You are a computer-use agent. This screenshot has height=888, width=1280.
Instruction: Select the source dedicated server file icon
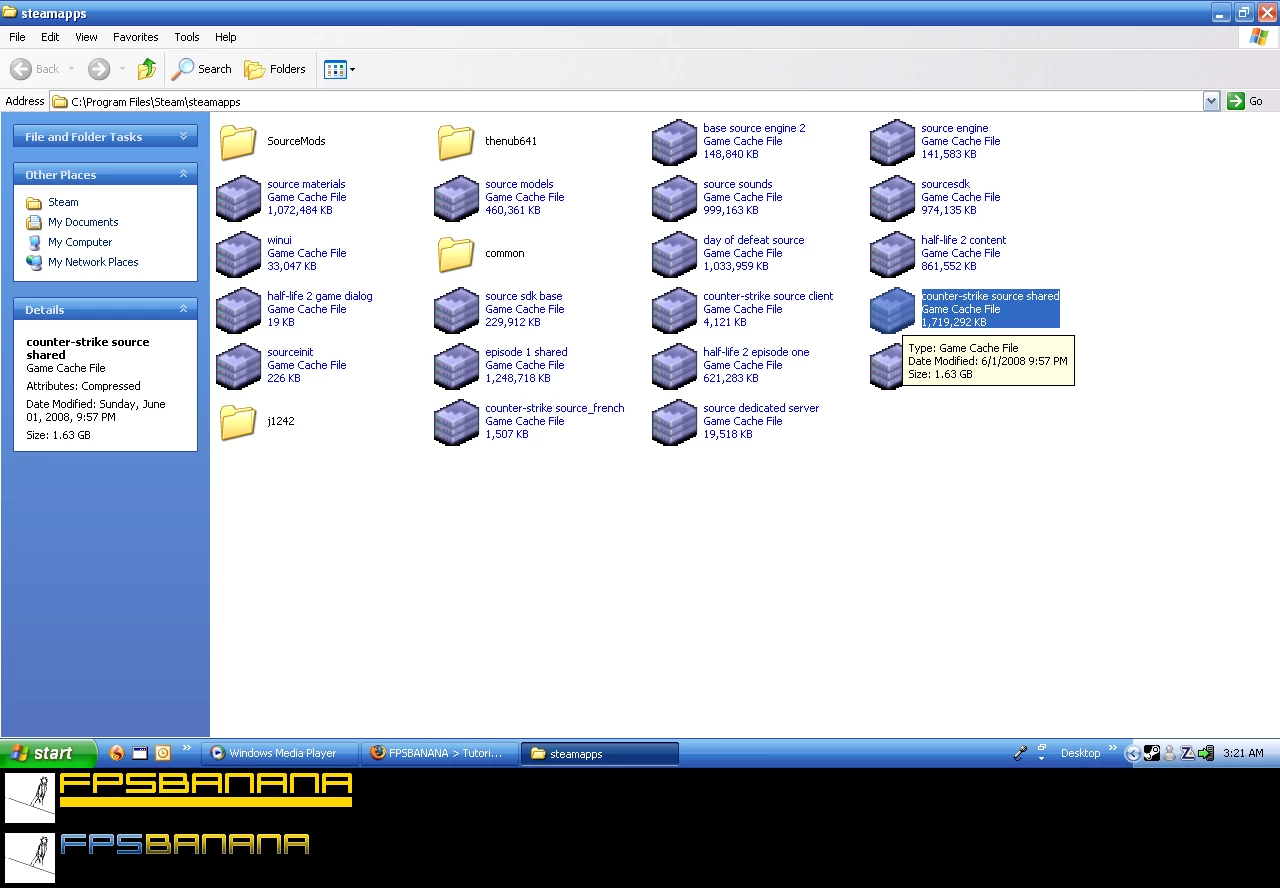coord(674,422)
